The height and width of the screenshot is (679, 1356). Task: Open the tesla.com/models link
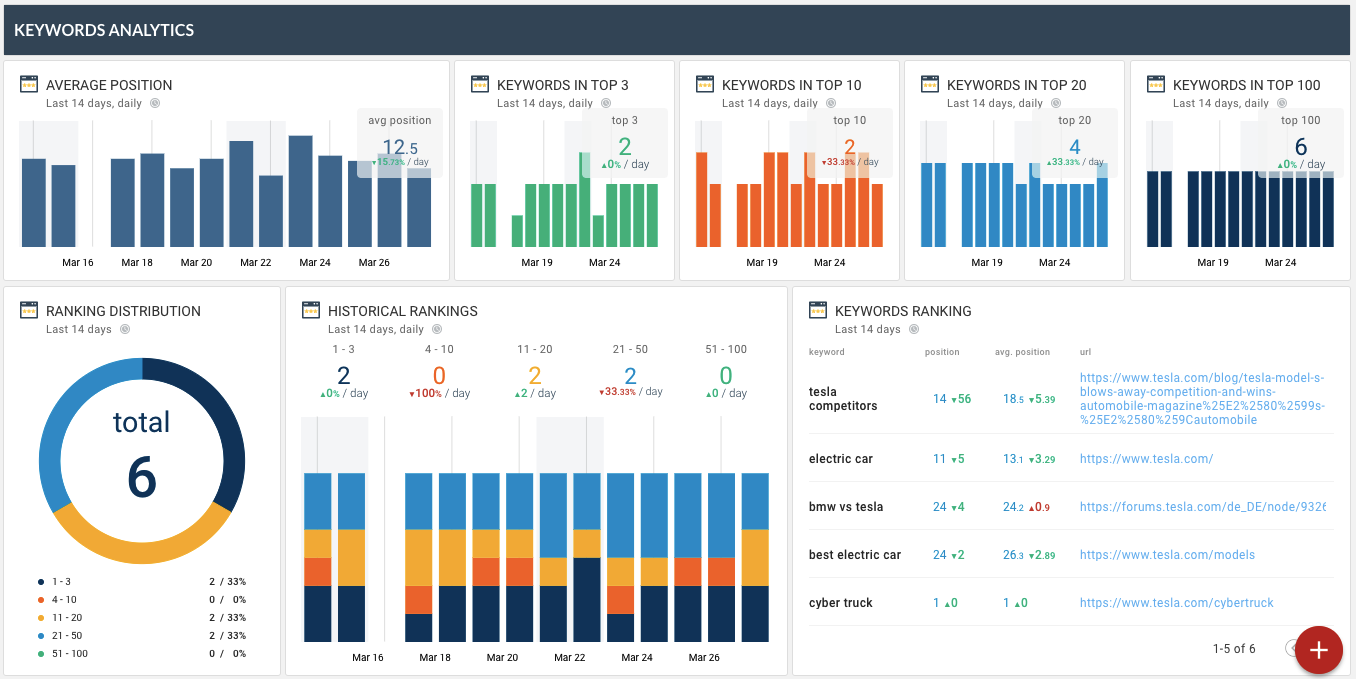pyautogui.click(x=1167, y=555)
